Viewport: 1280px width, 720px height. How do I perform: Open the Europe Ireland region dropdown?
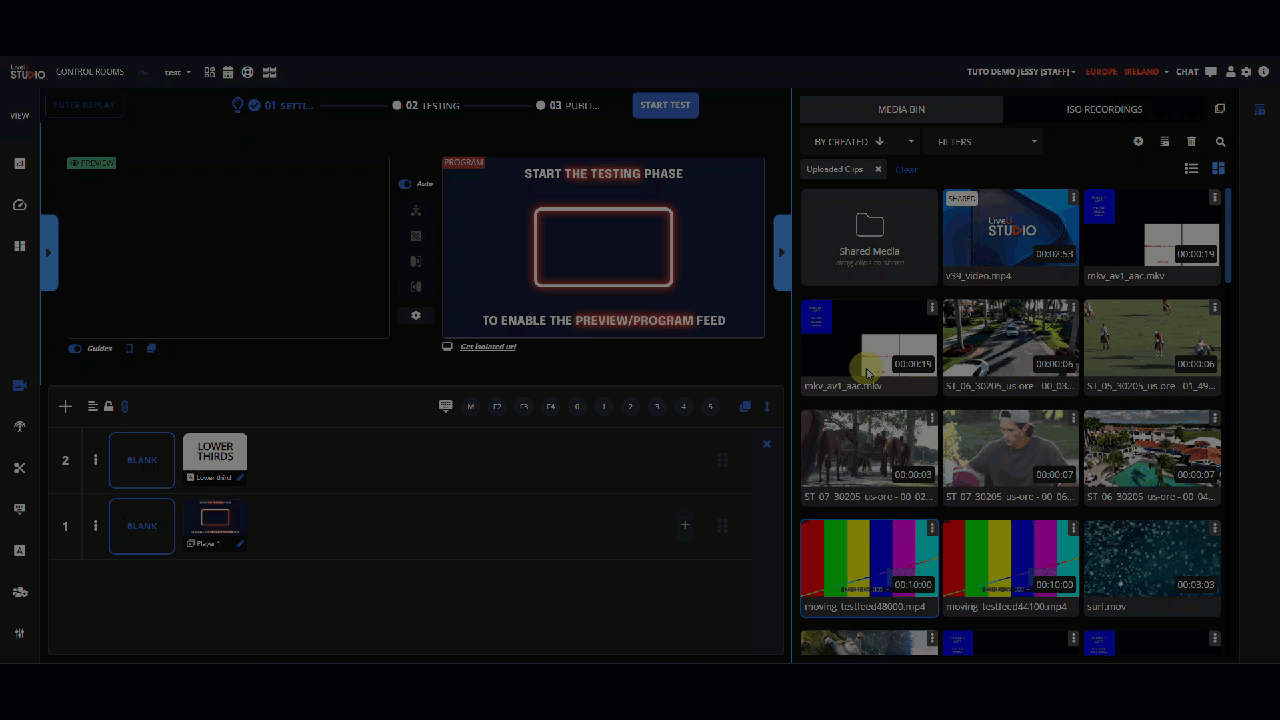1127,72
